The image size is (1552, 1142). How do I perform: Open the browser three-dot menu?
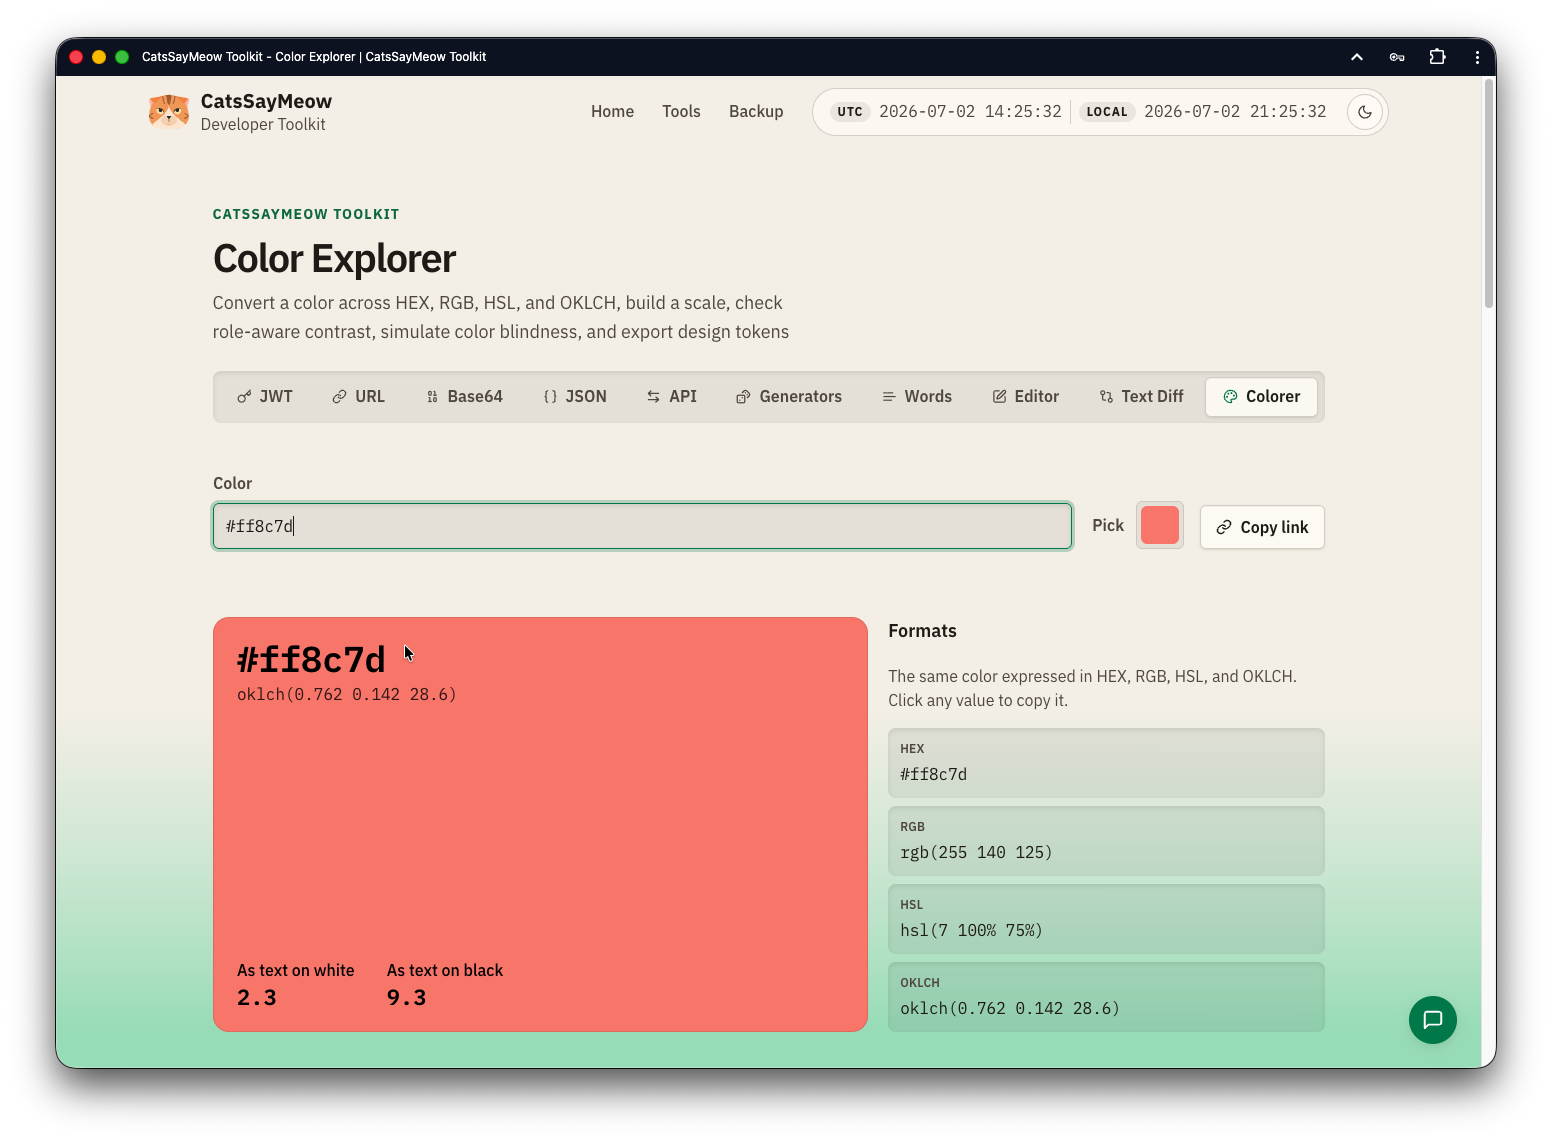point(1477,57)
